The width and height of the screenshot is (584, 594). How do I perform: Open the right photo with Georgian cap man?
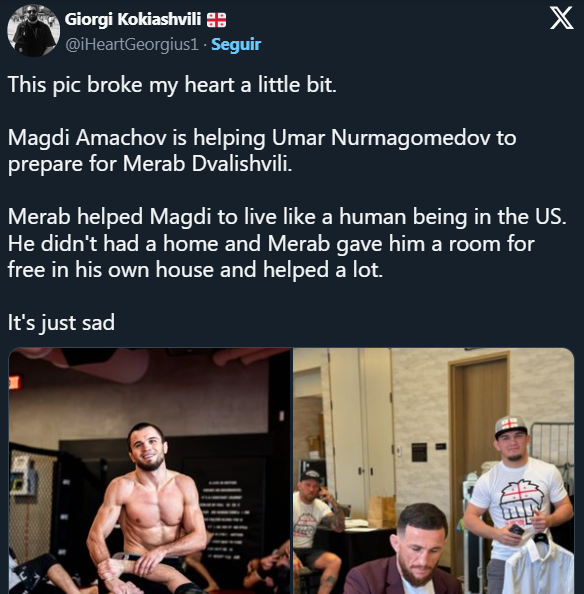[434, 471]
